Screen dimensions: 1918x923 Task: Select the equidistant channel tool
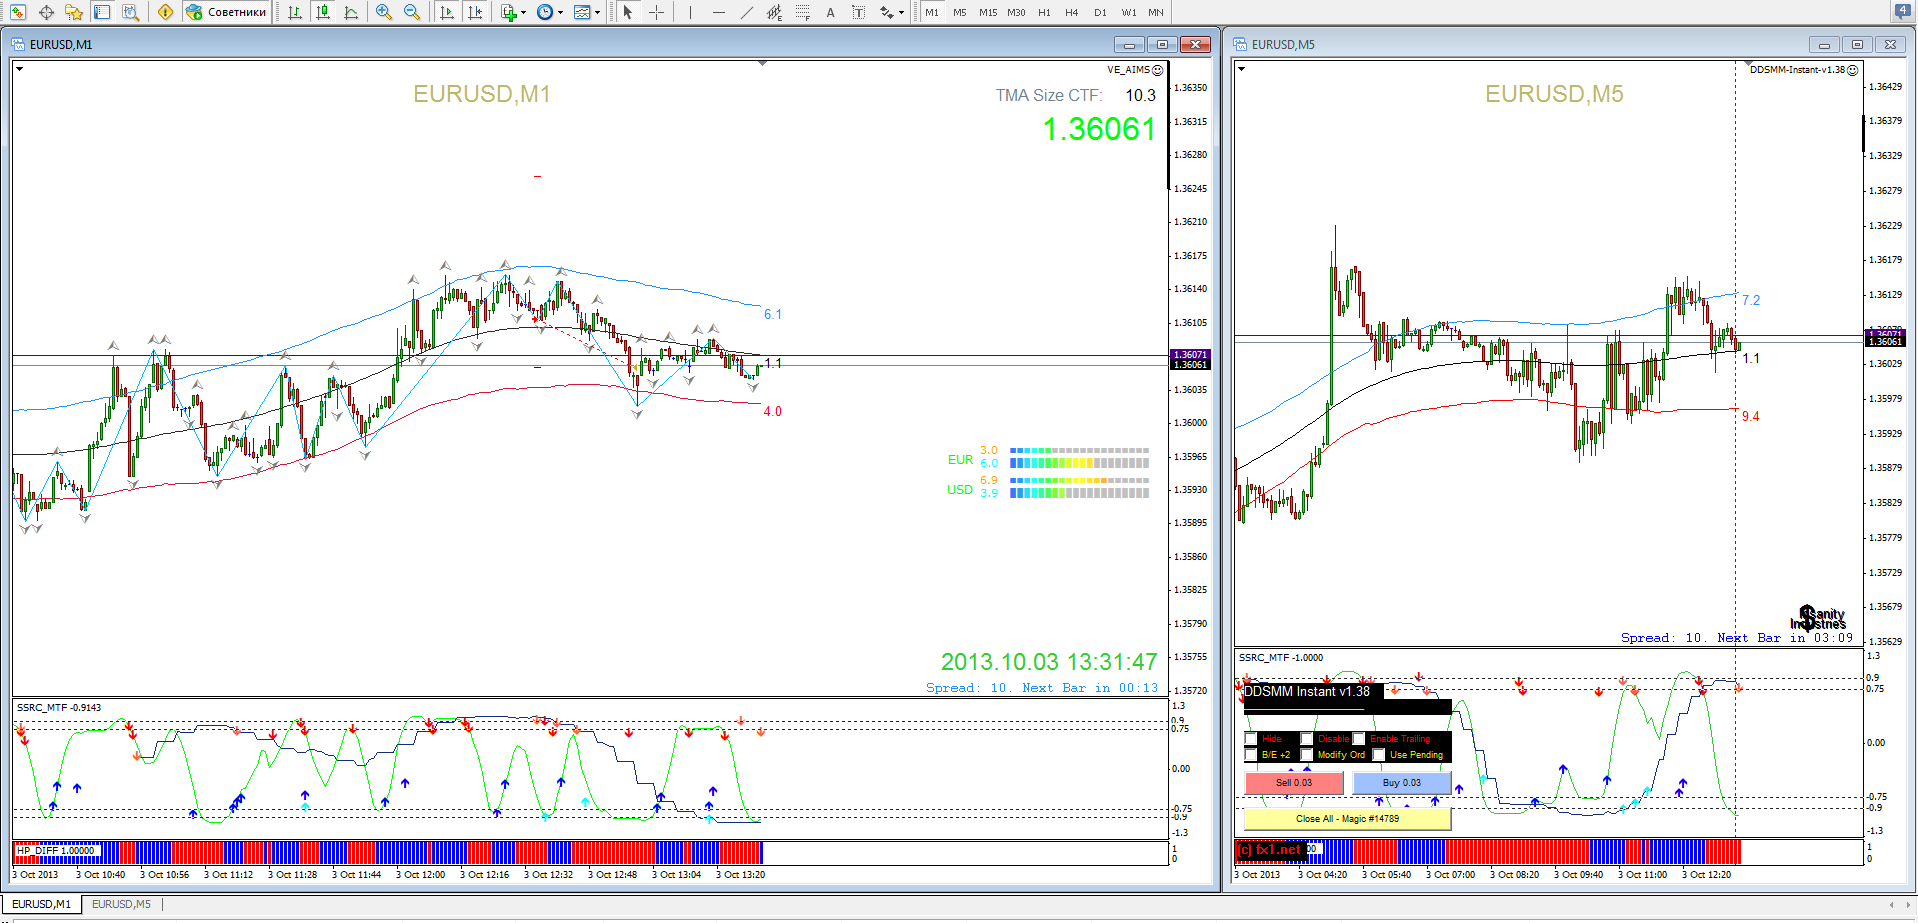click(x=774, y=12)
